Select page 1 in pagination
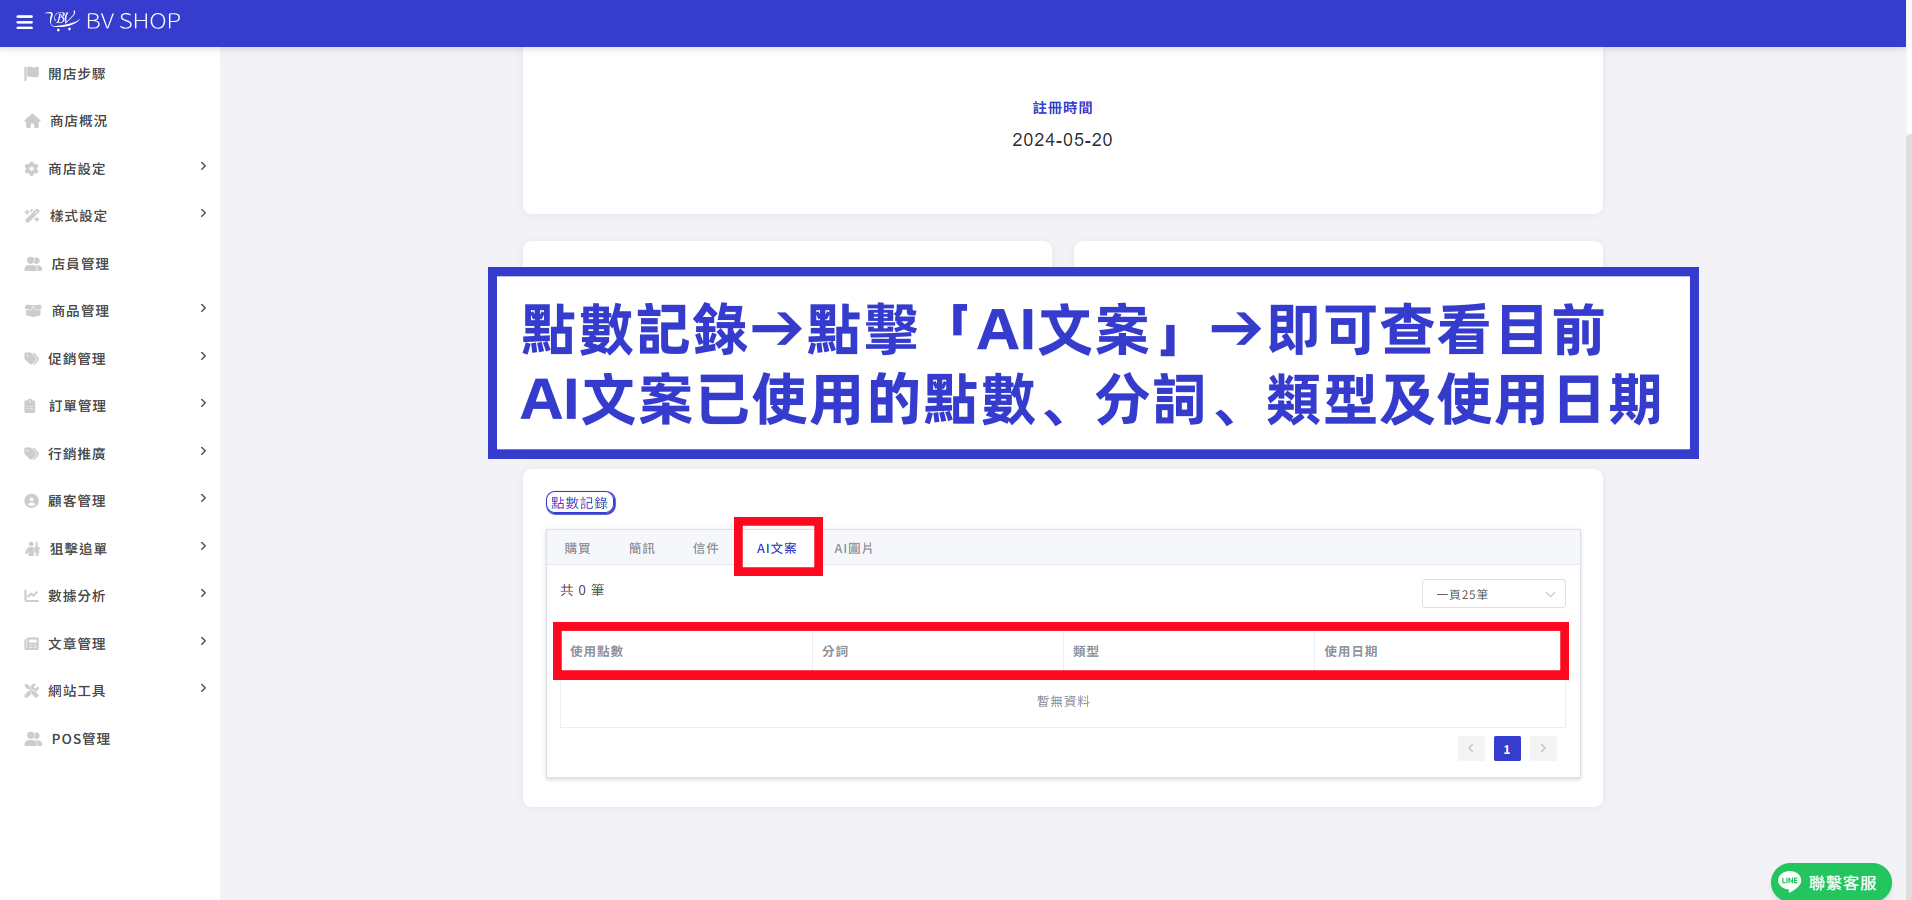 click(1507, 748)
